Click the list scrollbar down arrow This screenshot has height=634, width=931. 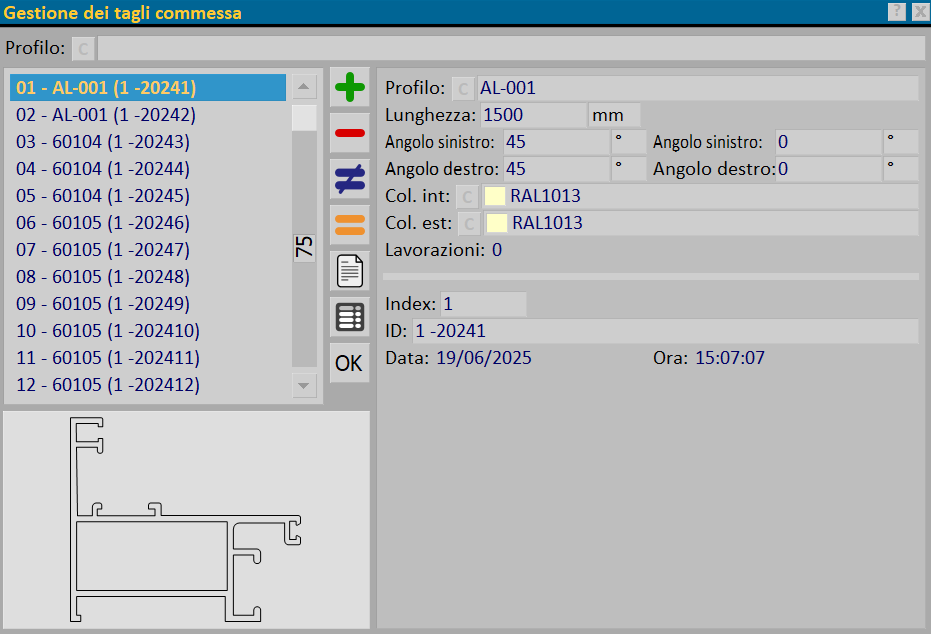pyautogui.click(x=304, y=386)
